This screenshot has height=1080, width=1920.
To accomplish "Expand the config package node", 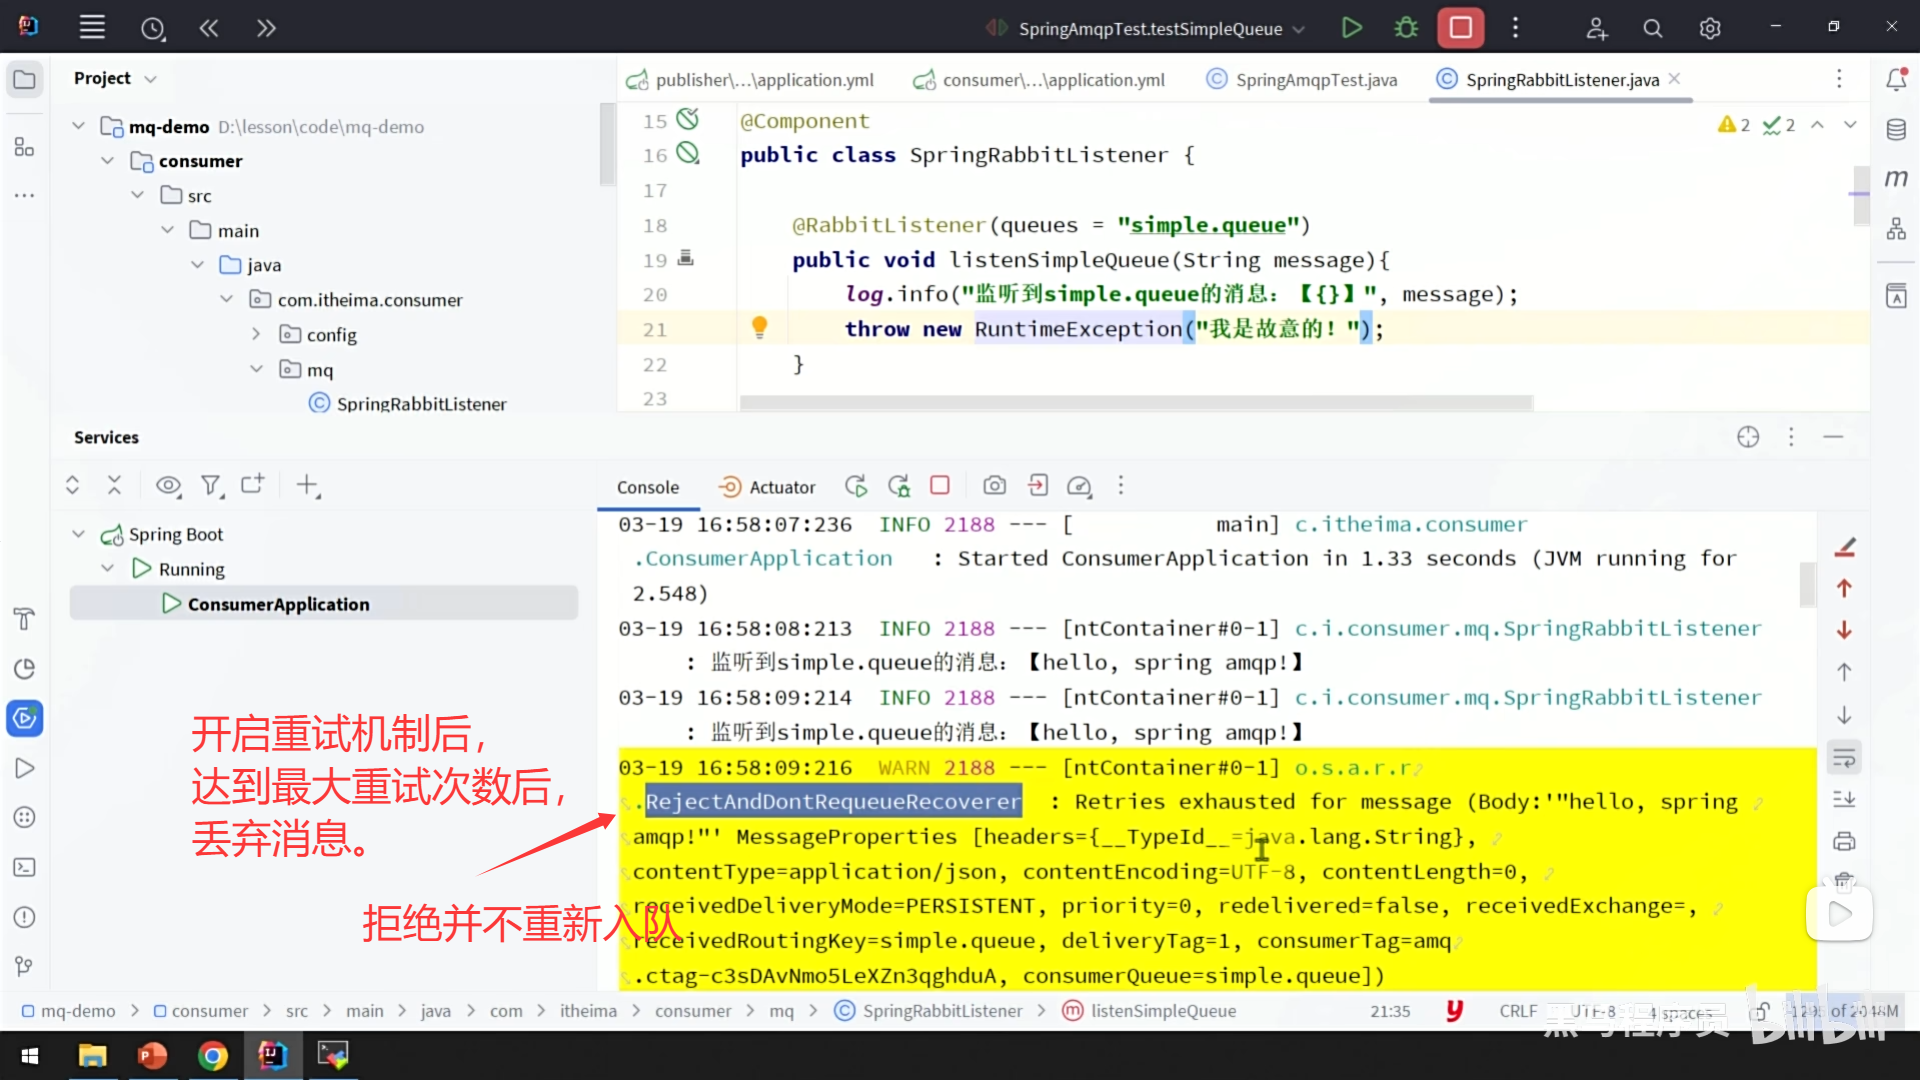I will [x=256, y=334].
